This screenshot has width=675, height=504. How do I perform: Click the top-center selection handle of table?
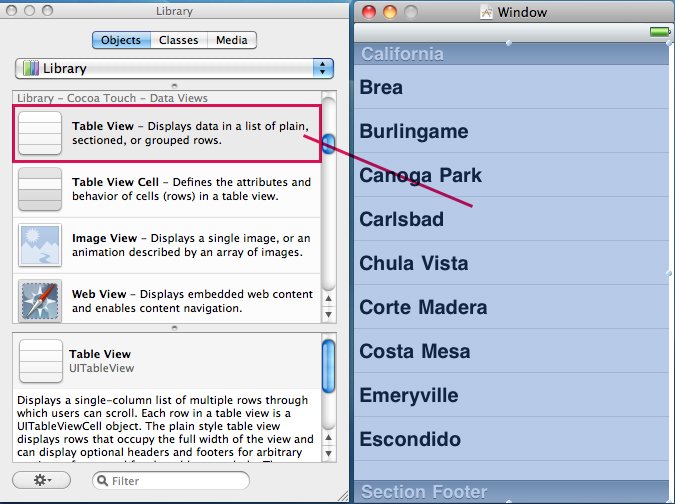pos(509,43)
